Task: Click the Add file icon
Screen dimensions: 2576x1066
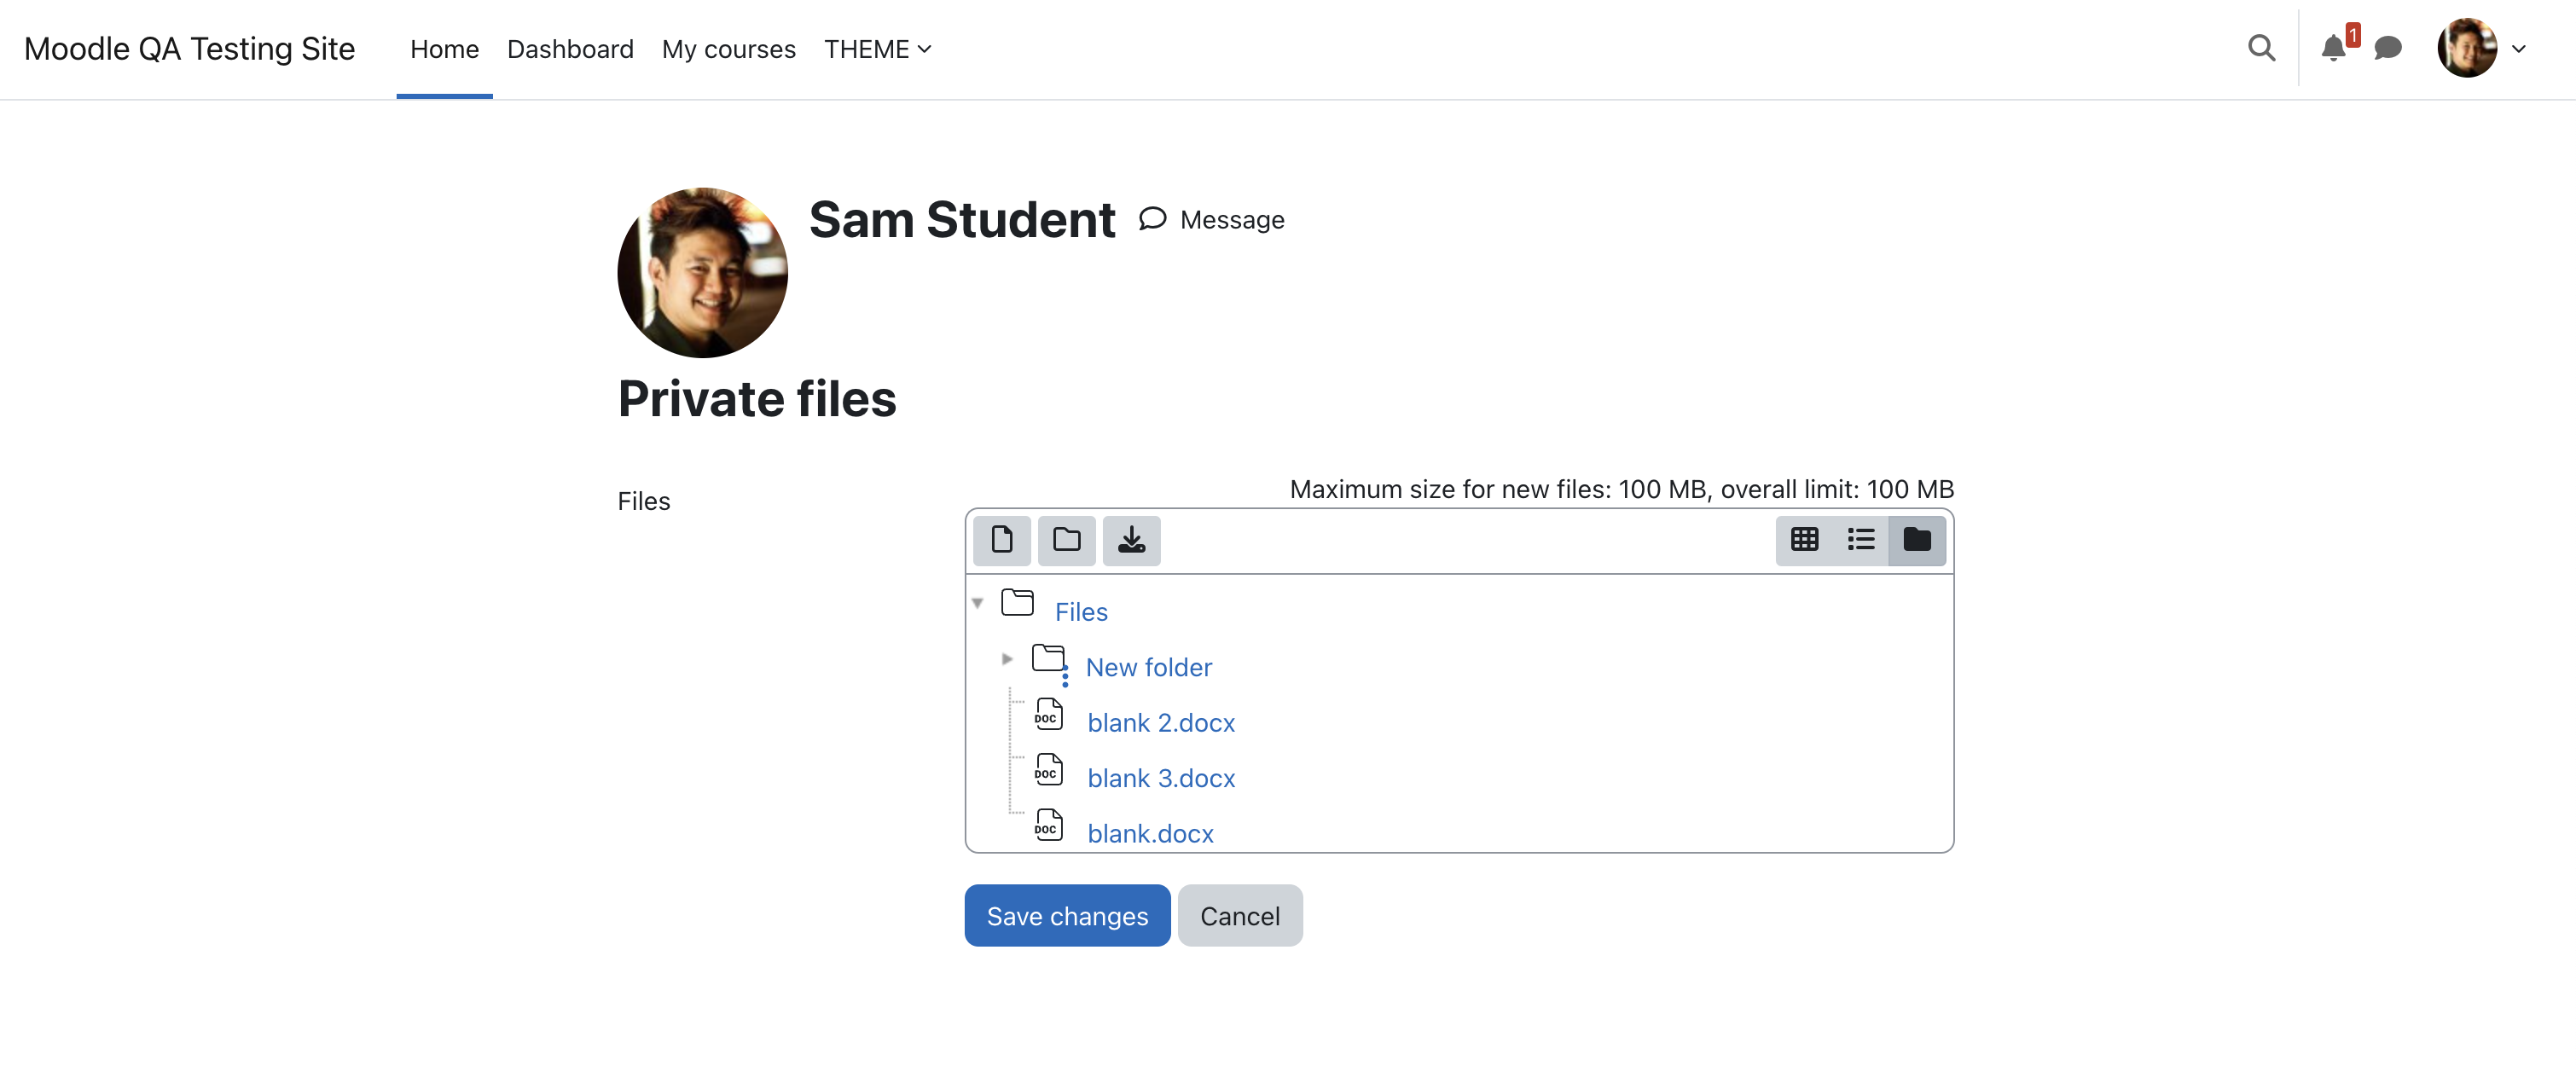Action: click(x=1001, y=540)
